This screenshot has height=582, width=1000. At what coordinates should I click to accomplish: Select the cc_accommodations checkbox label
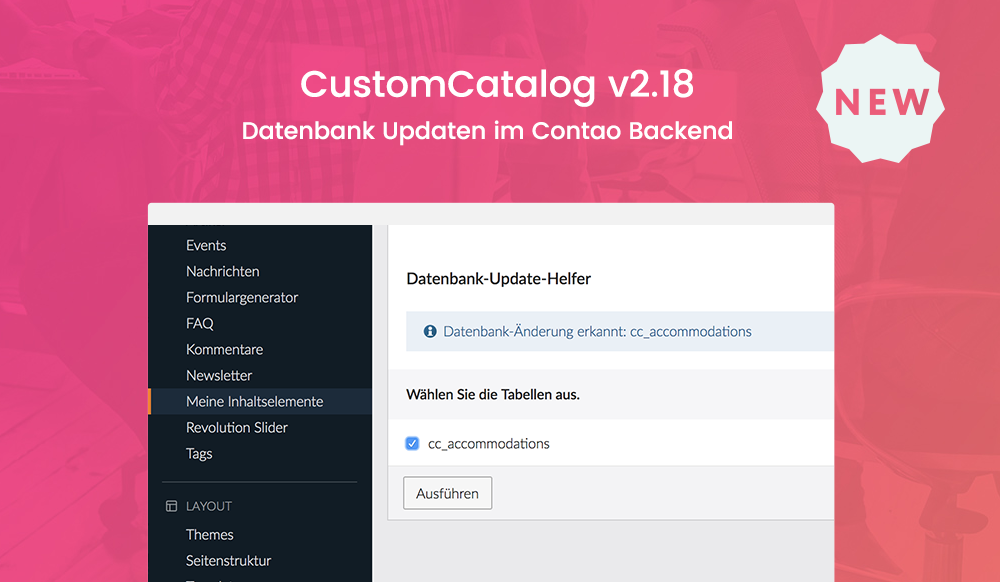pos(489,444)
